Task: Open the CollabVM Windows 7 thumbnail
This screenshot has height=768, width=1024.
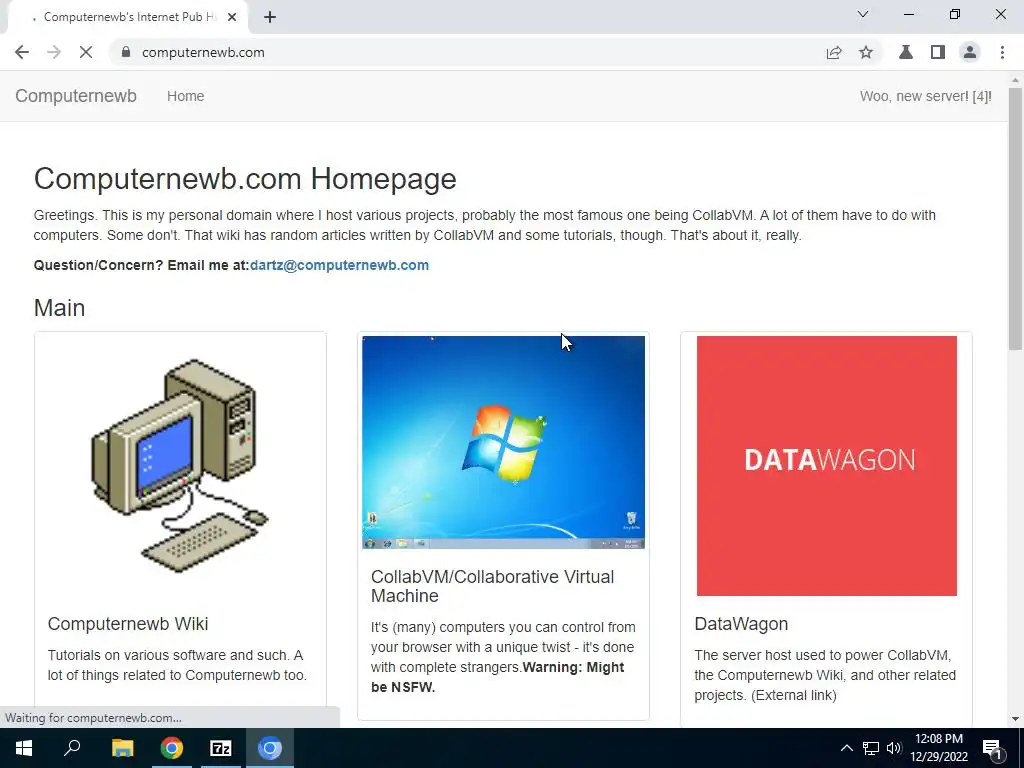Action: [x=504, y=442]
